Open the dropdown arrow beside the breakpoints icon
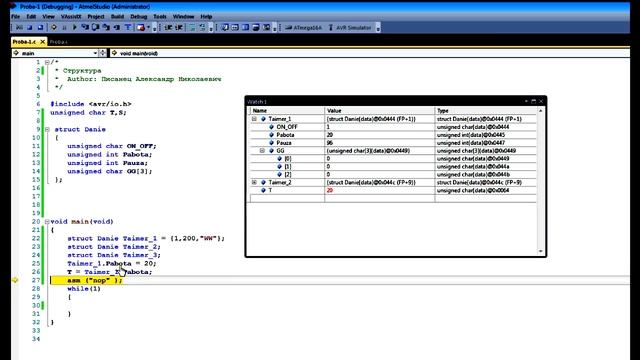640x360 pixels. (148, 27)
